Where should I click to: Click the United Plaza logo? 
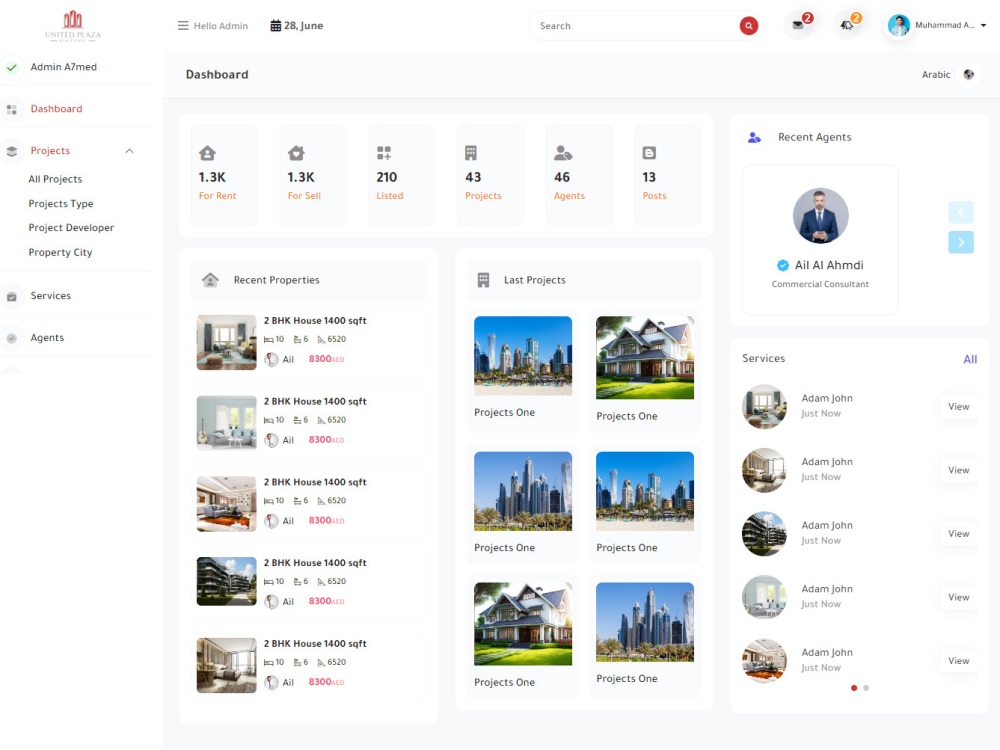point(73,26)
